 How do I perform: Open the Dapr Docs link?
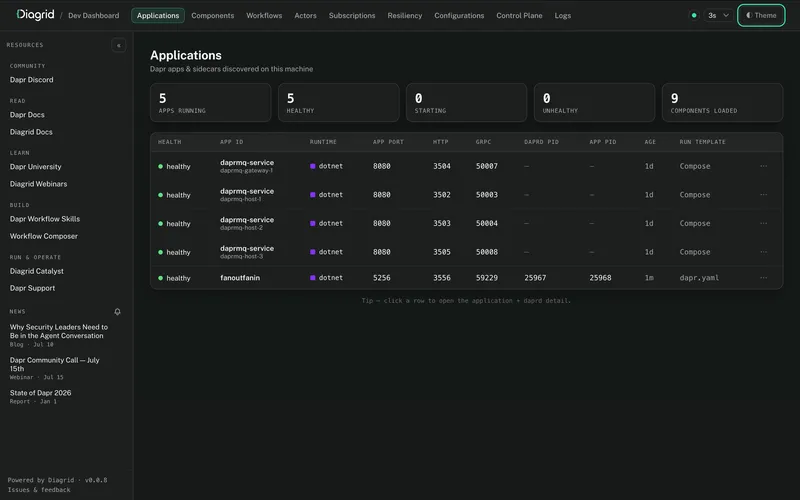click(27, 115)
